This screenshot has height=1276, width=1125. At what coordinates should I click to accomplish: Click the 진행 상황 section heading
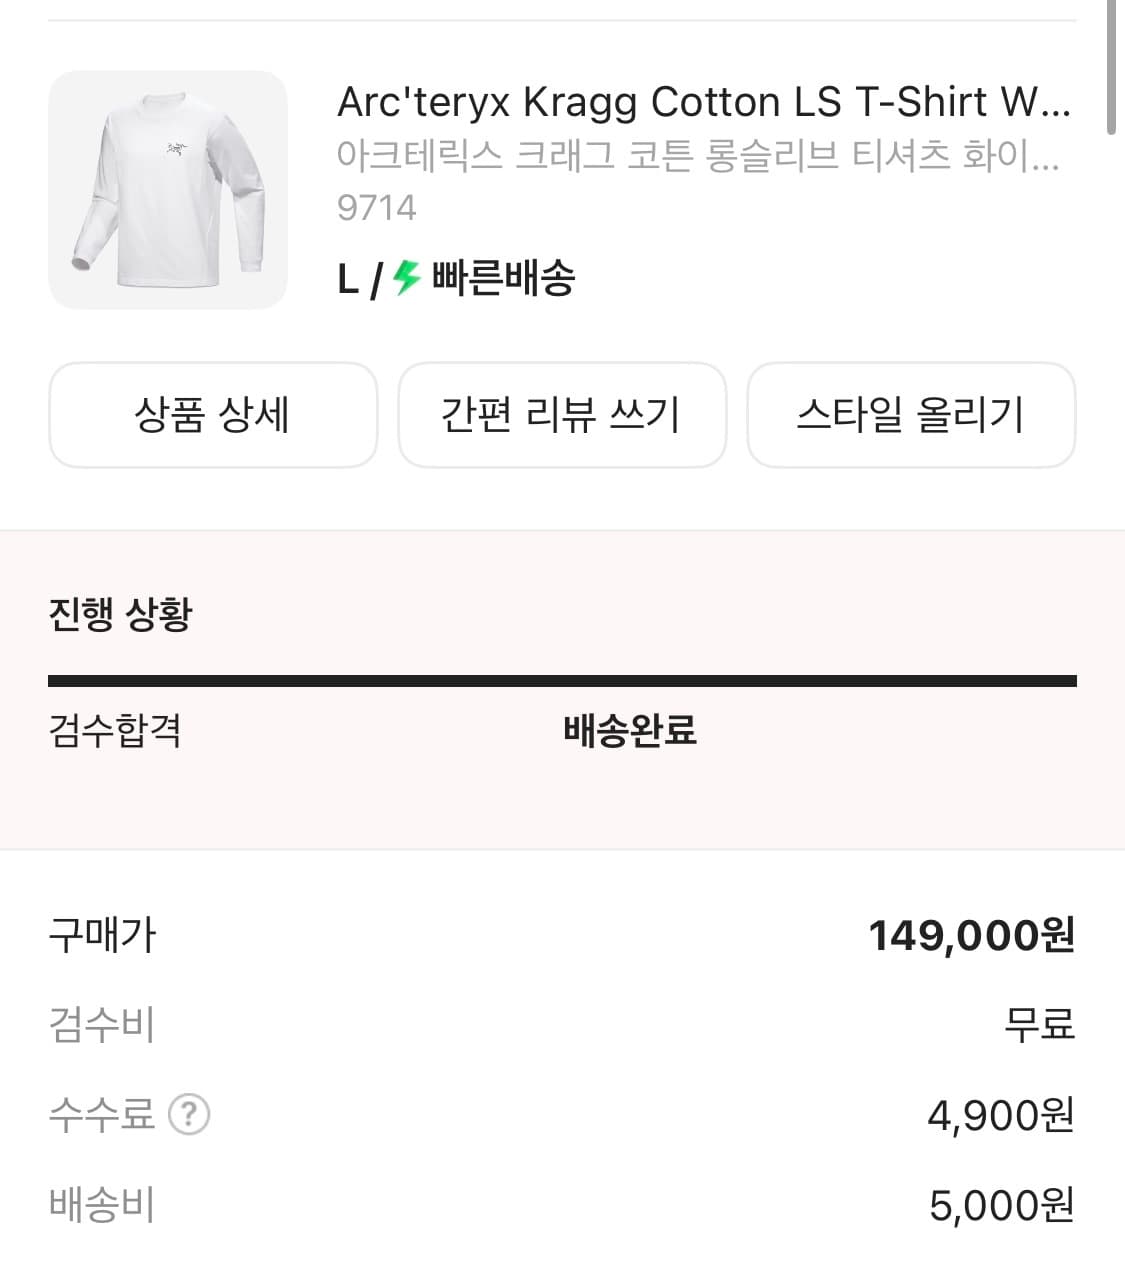pos(120,614)
